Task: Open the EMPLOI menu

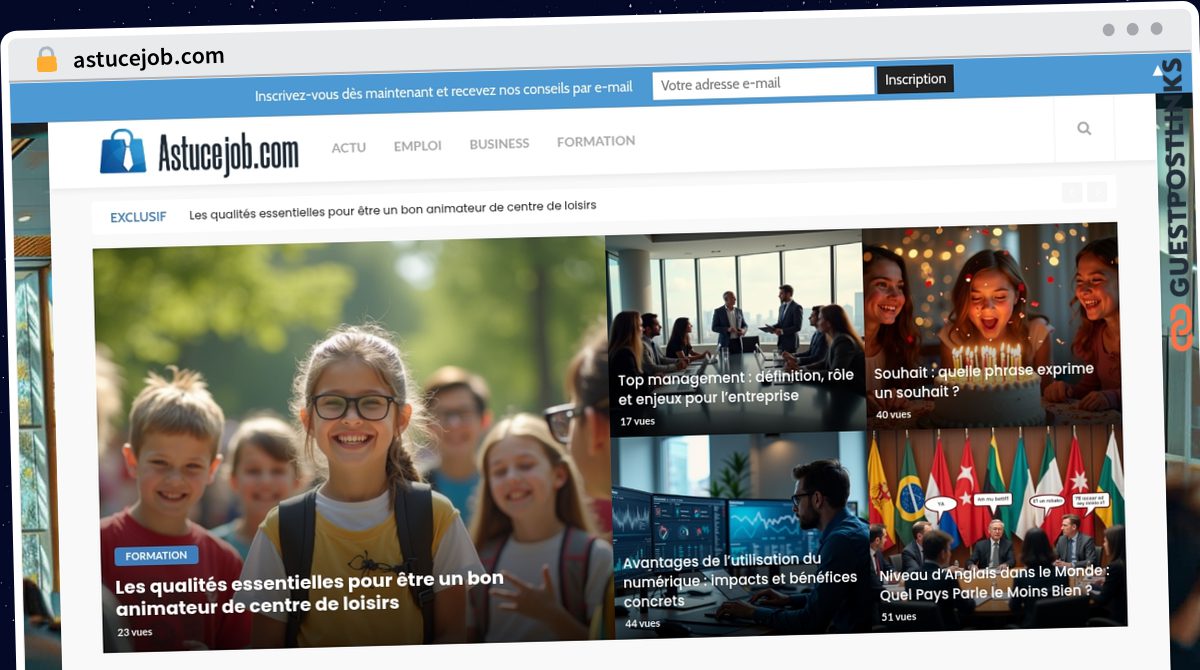Action: click(417, 146)
